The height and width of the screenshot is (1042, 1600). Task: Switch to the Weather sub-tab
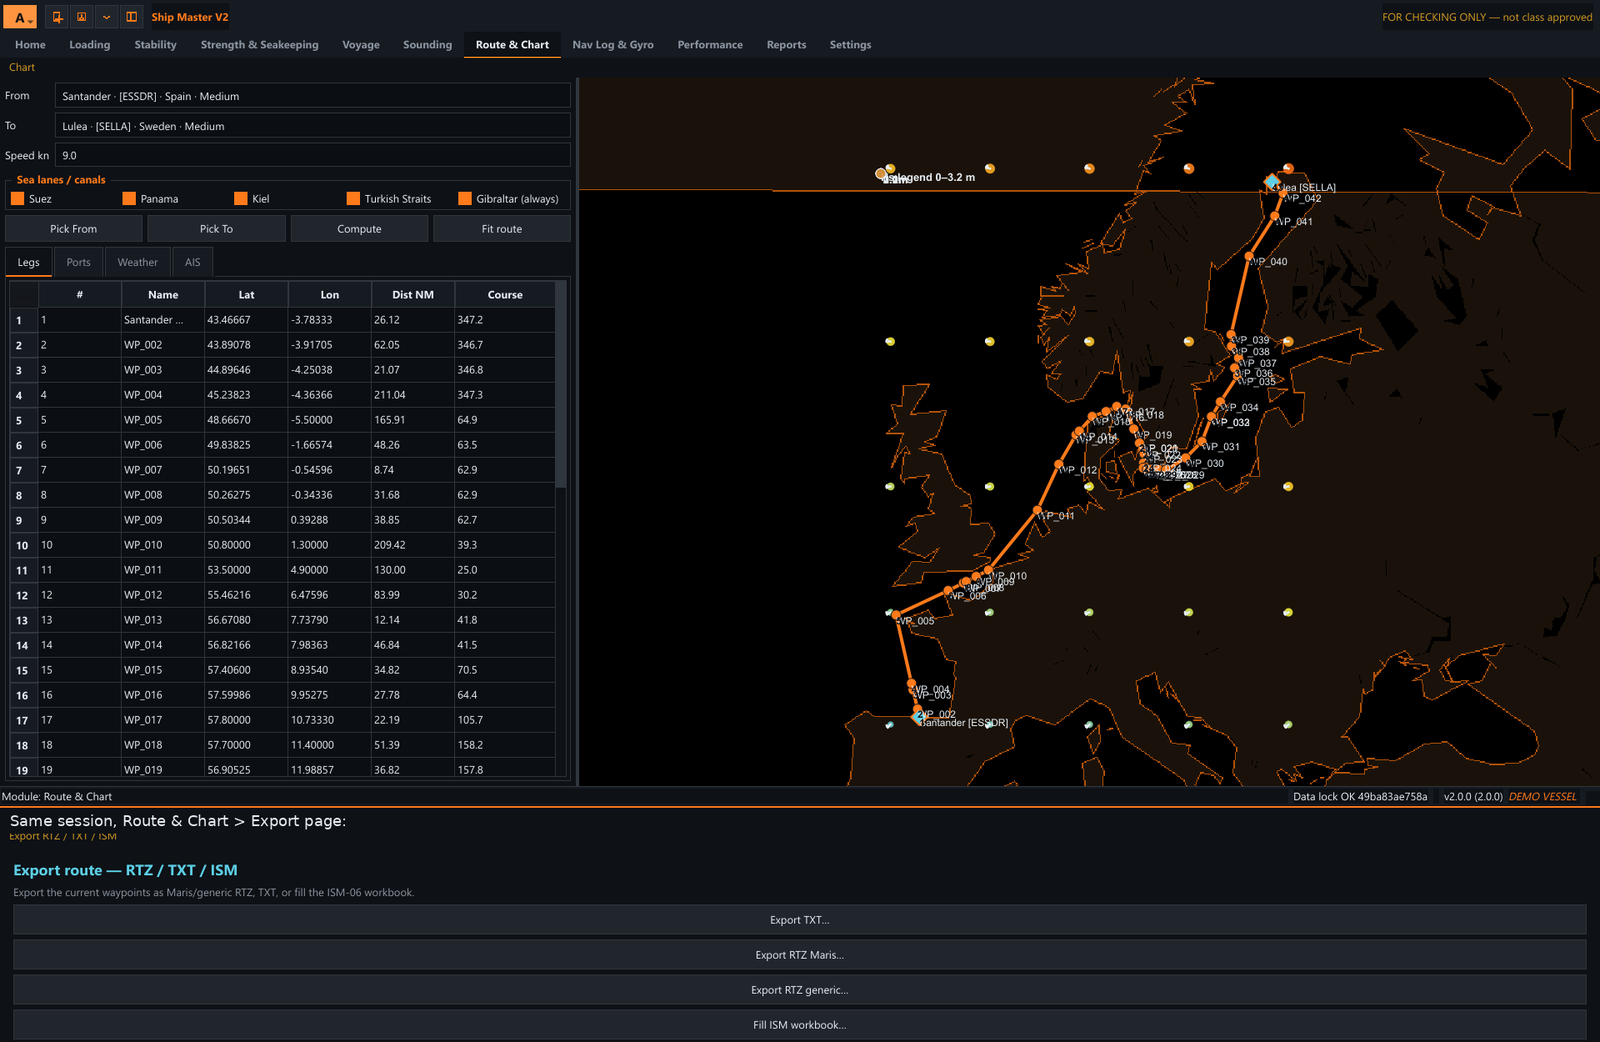pyautogui.click(x=138, y=262)
